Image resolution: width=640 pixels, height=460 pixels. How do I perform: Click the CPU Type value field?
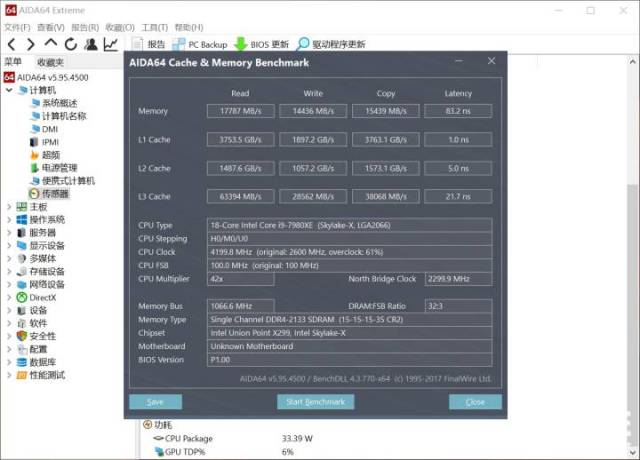click(x=349, y=225)
